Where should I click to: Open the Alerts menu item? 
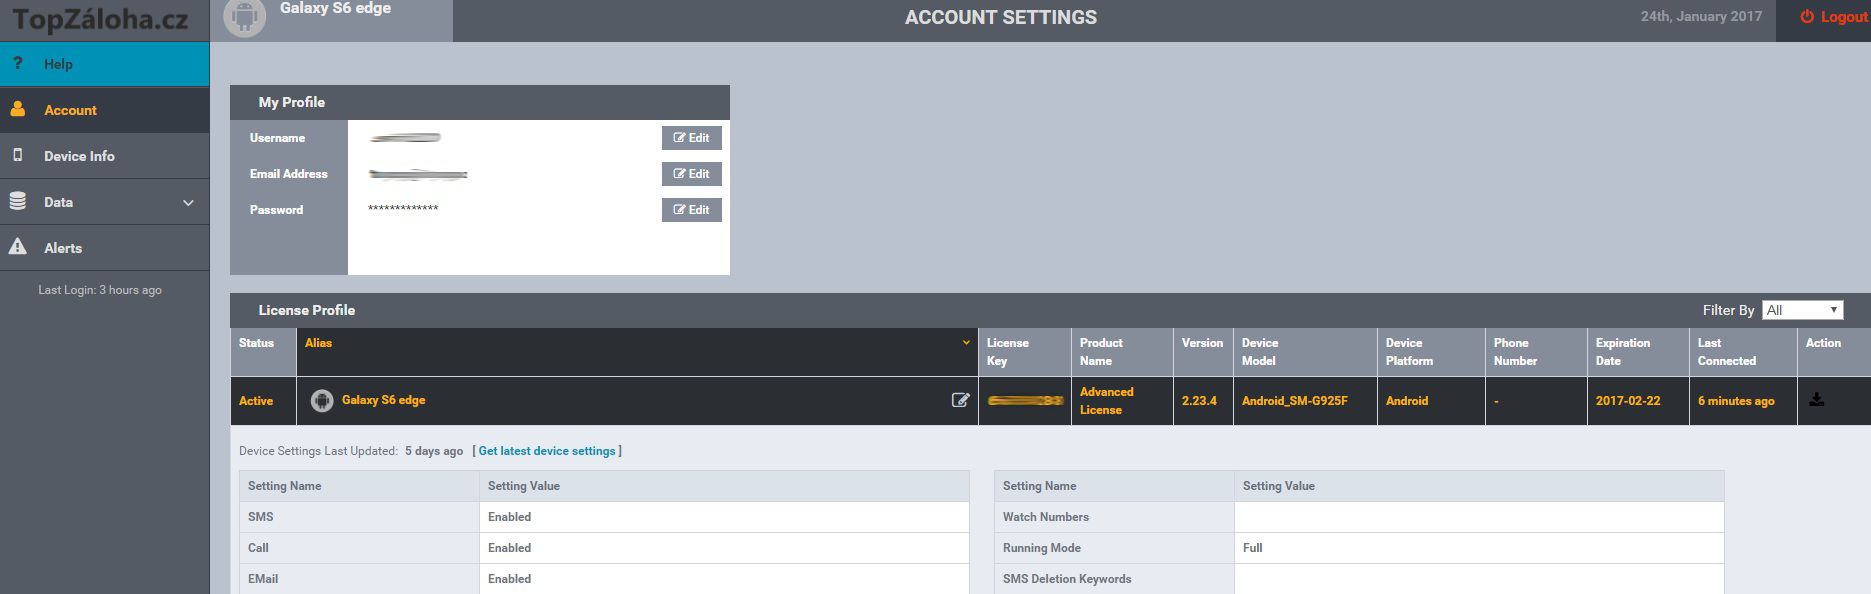[x=63, y=248]
